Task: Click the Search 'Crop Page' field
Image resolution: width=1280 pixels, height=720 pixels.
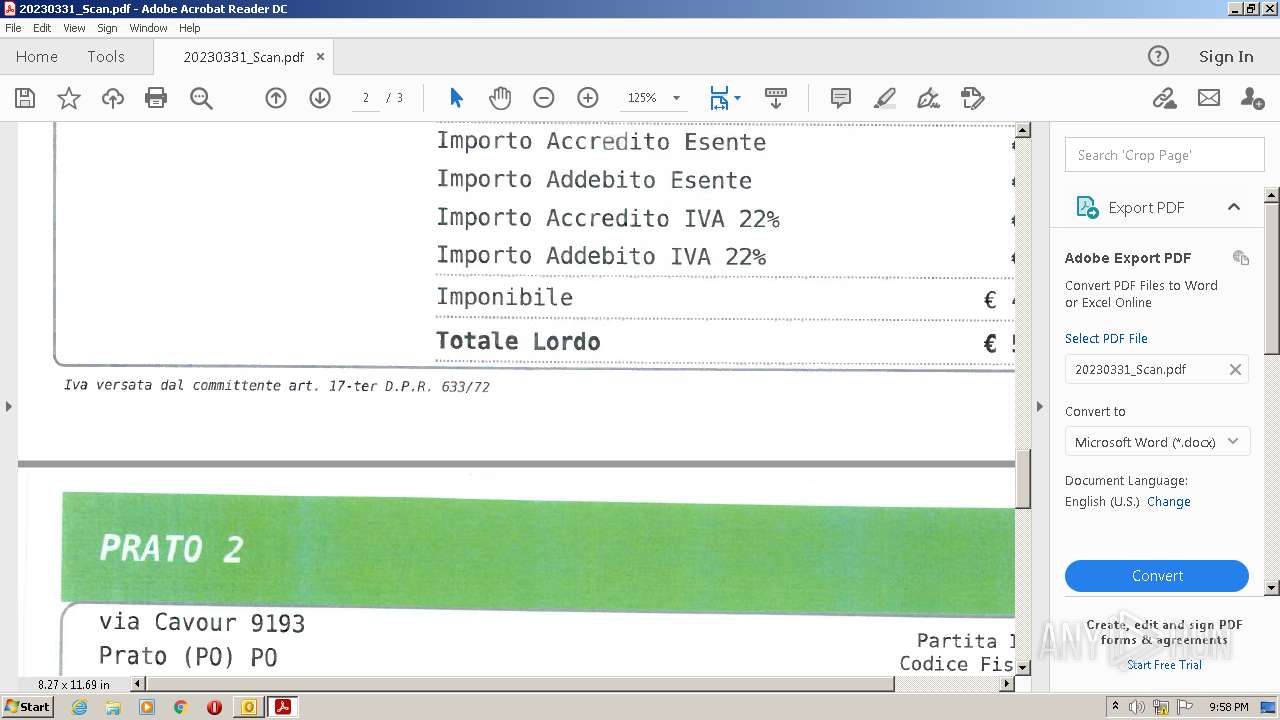Action: tap(1165, 155)
